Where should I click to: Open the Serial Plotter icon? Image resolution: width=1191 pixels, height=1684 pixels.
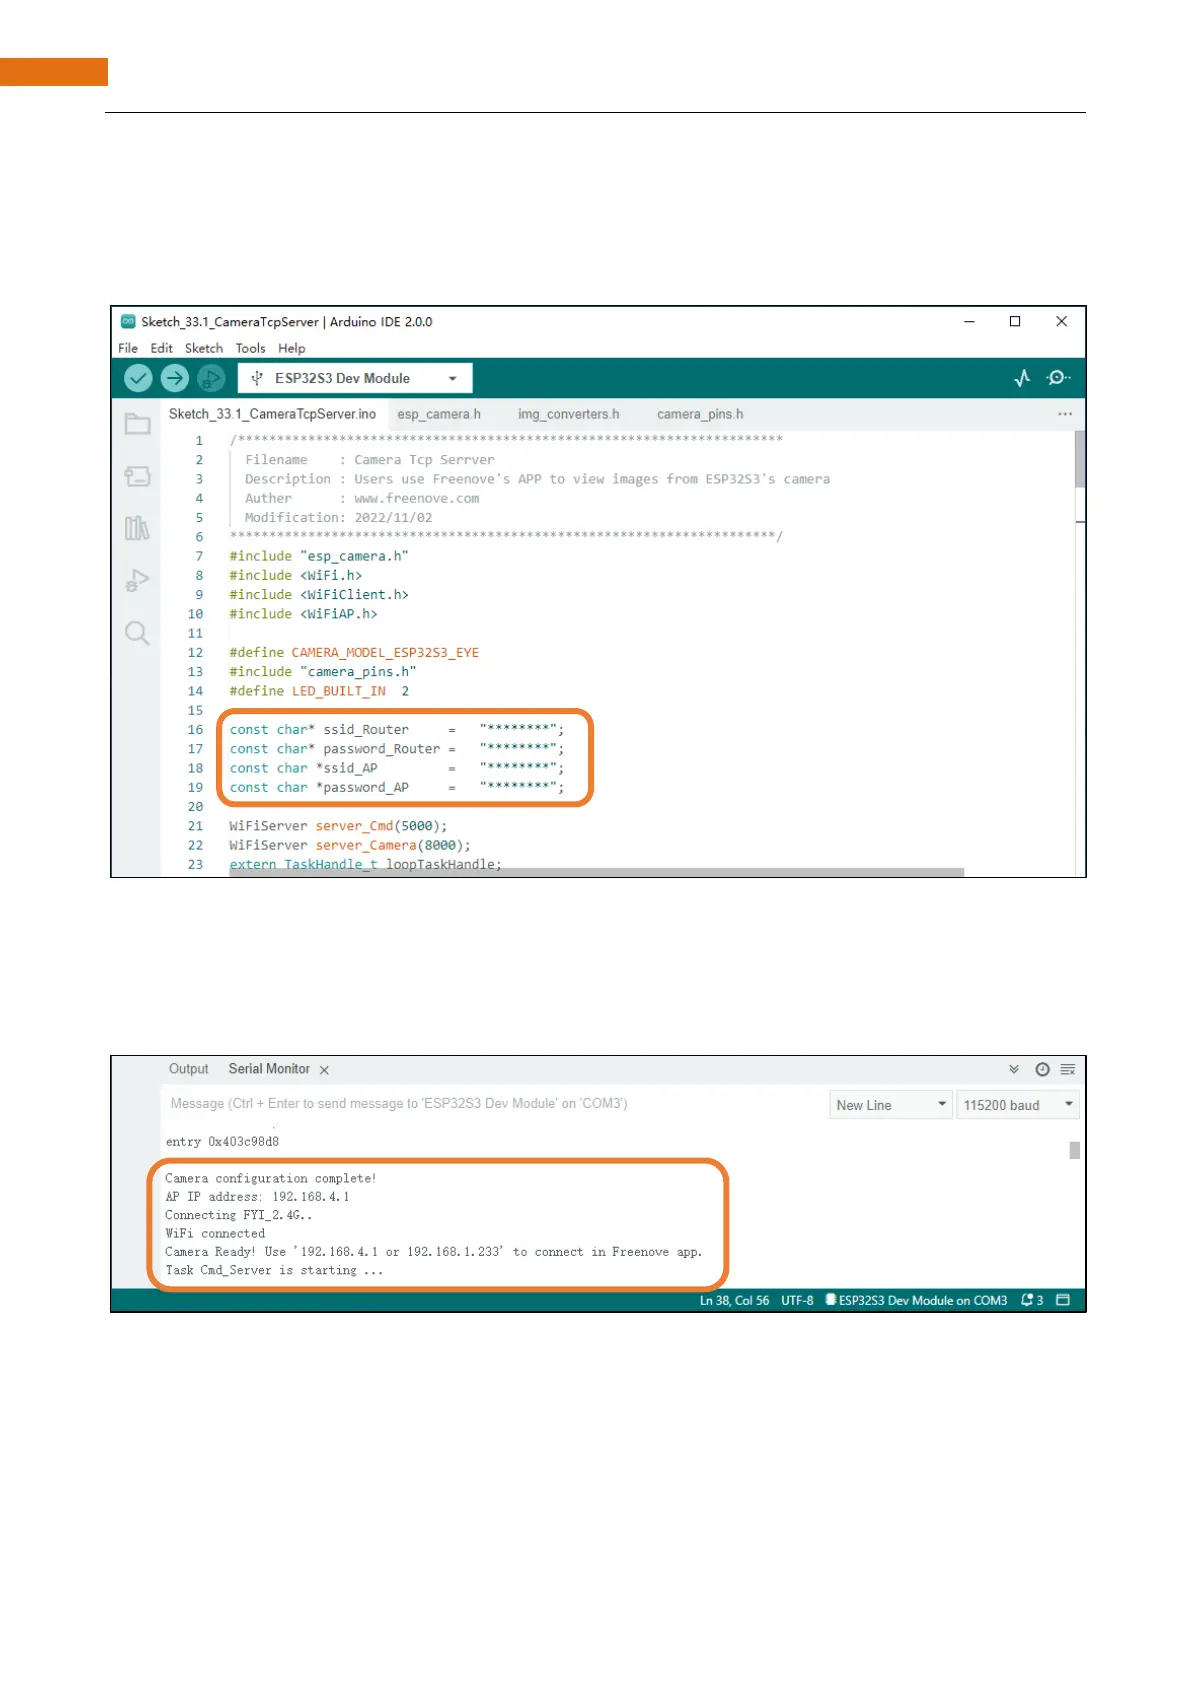[x=1022, y=378]
